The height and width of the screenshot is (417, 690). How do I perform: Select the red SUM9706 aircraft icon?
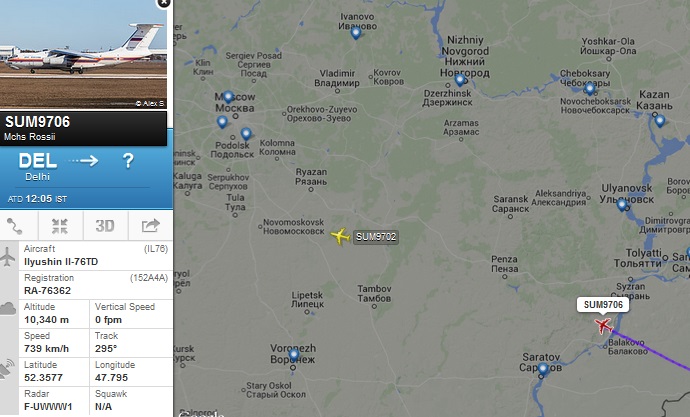pos(603,326)
